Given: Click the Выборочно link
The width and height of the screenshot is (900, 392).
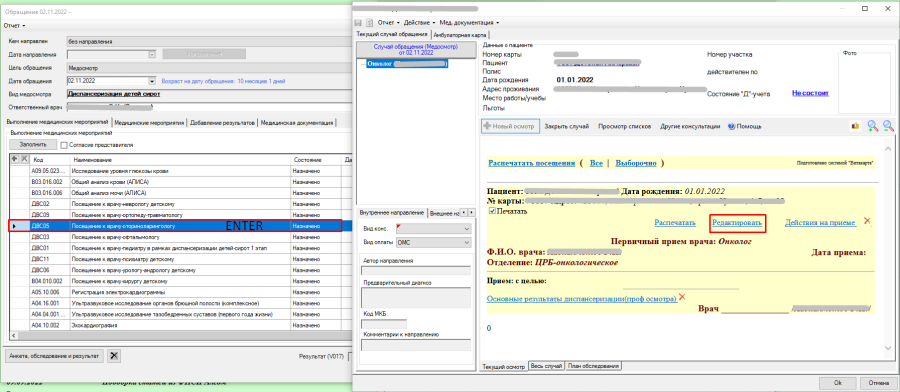Looking at the screenshot, I should (x=635, y=163).
